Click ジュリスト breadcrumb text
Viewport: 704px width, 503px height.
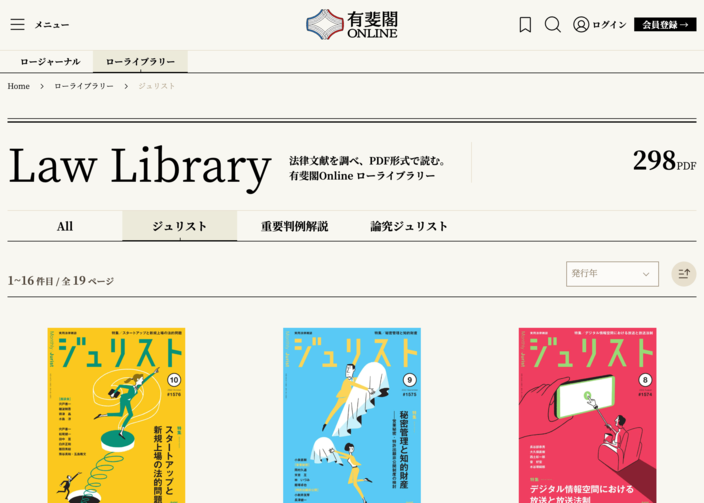coord(156,86)
